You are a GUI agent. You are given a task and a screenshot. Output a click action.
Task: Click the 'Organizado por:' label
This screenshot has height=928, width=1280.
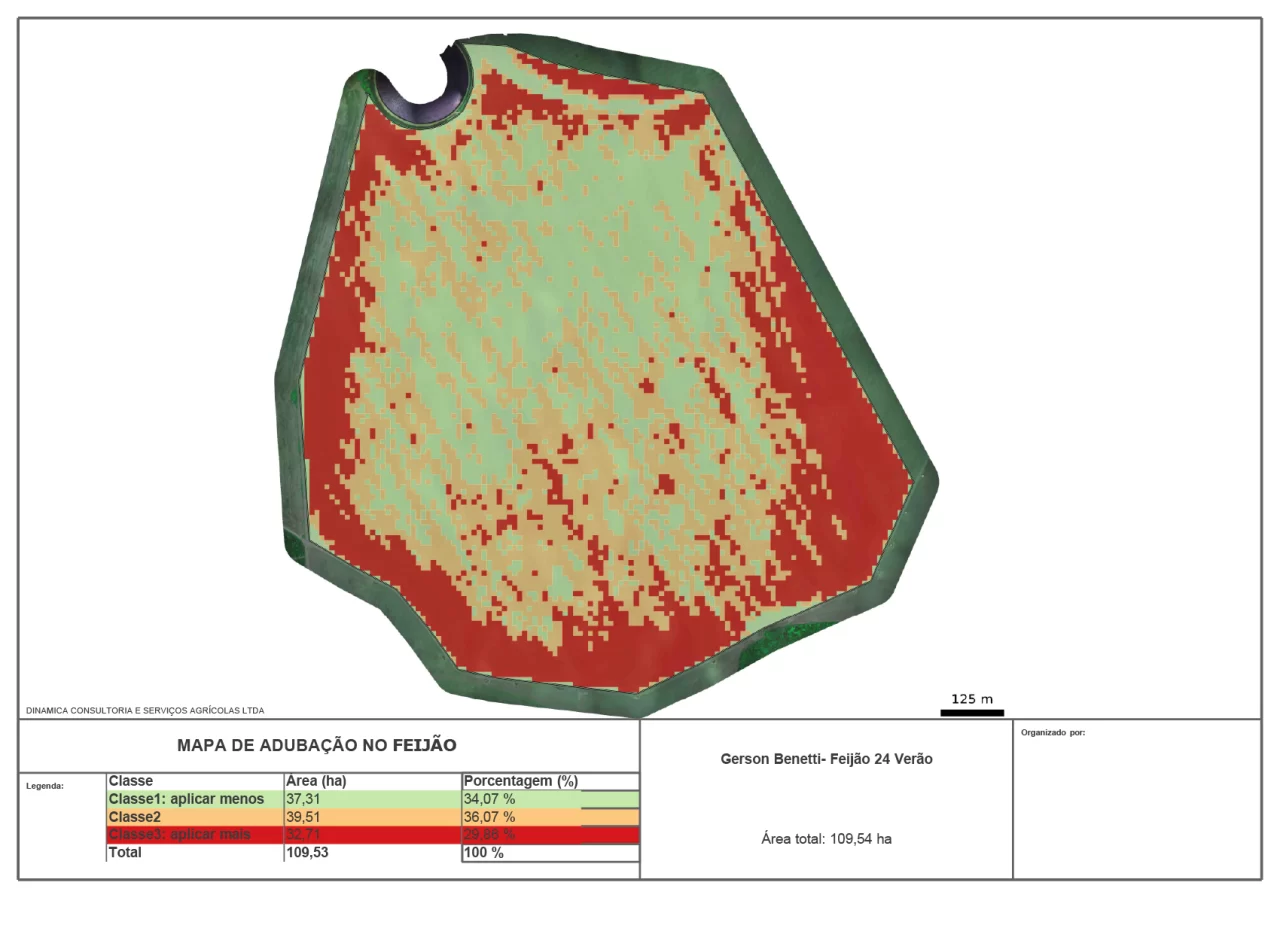(1053, 733)
